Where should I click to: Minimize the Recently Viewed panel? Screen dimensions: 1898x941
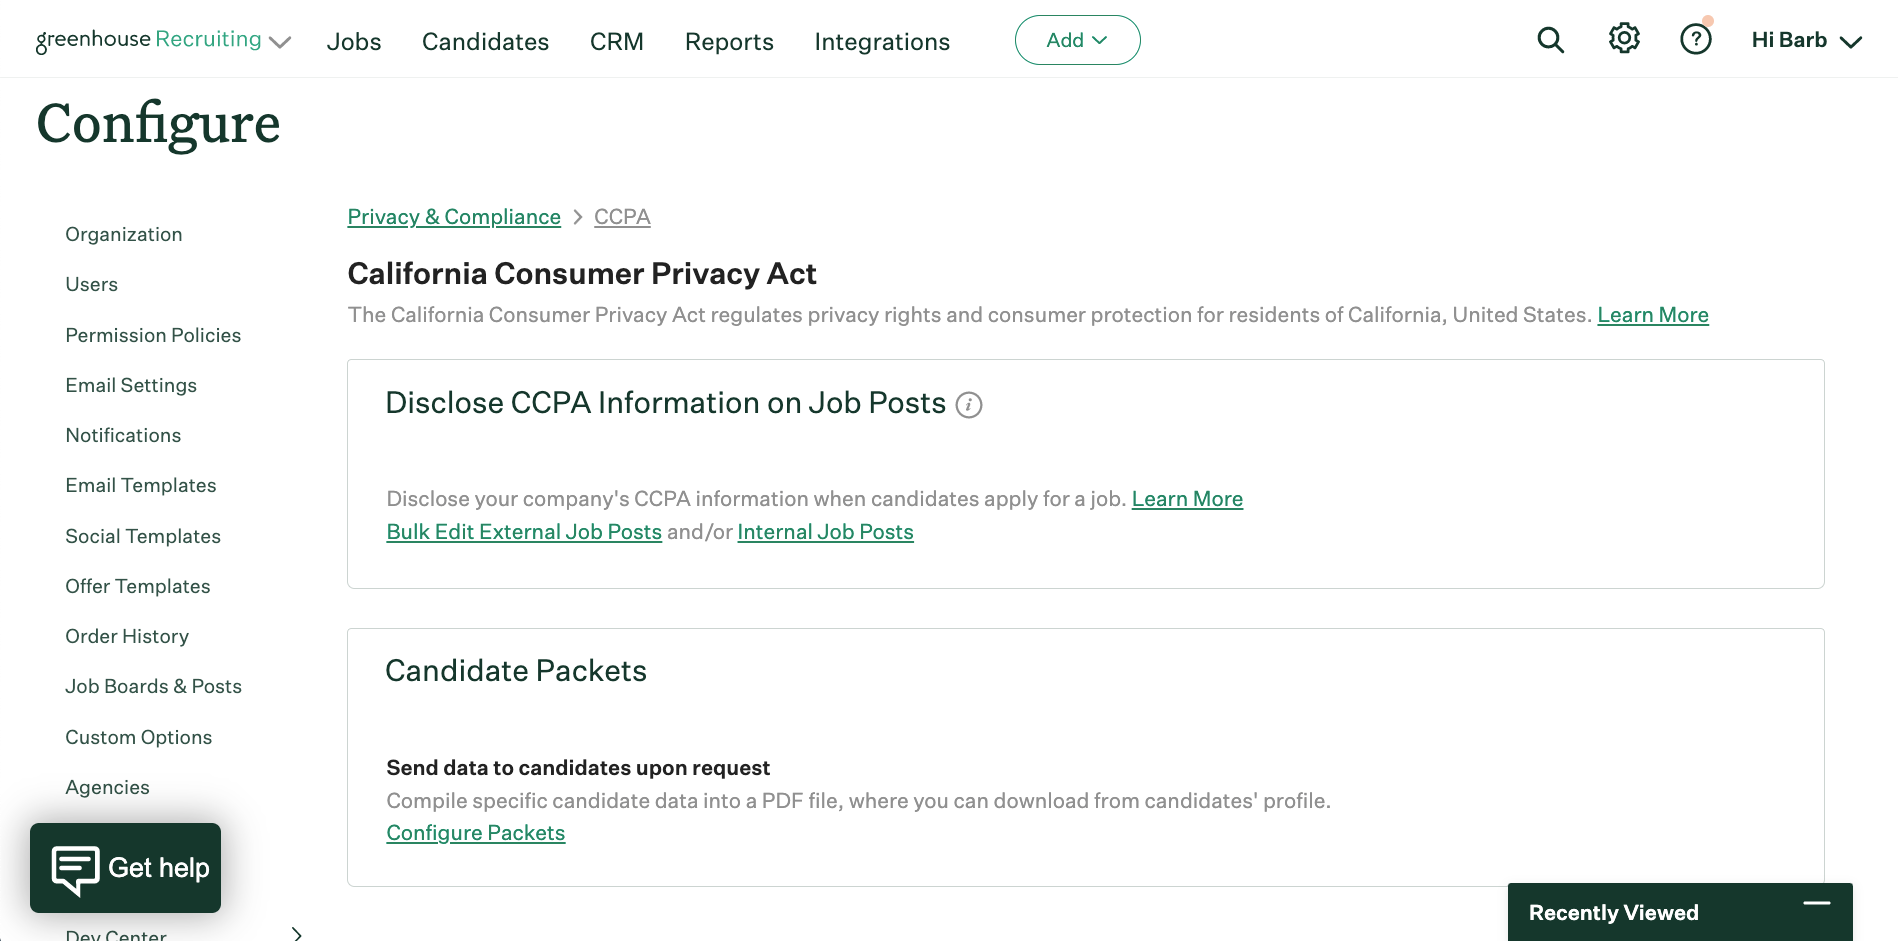[1816, 904]
